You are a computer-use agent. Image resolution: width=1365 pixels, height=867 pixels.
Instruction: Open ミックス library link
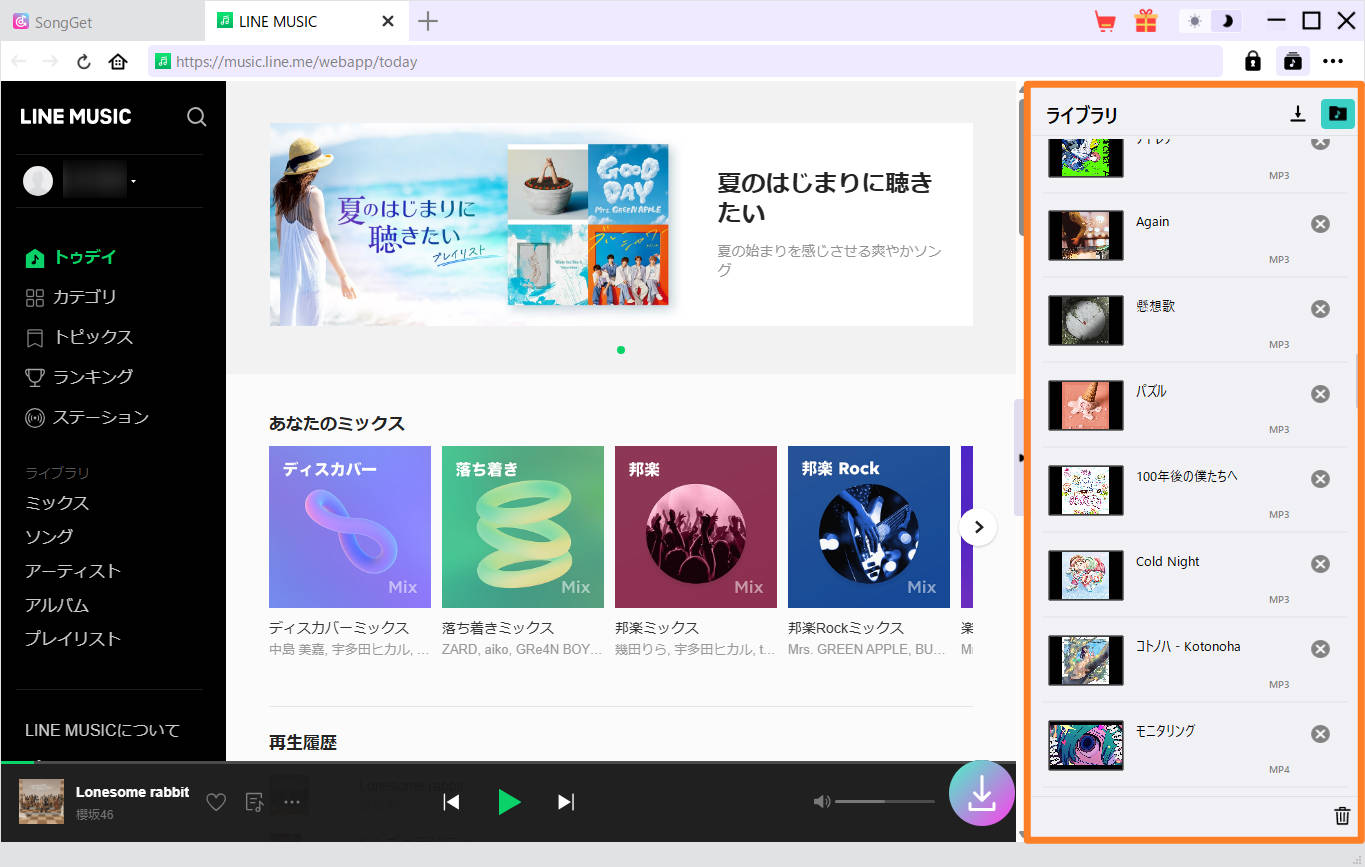tap(57, 503)
